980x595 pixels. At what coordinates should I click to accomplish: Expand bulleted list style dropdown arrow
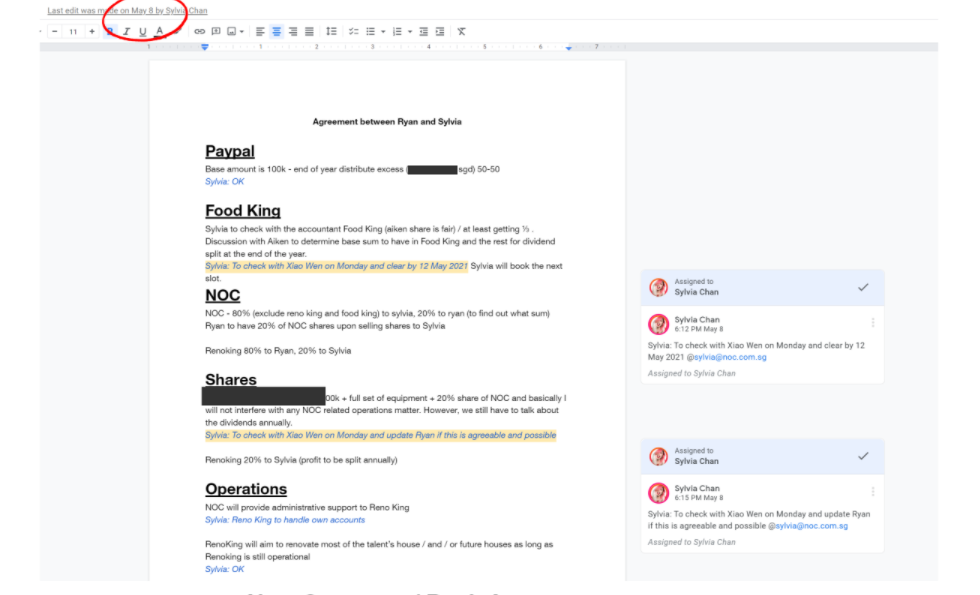pos(383,32)
